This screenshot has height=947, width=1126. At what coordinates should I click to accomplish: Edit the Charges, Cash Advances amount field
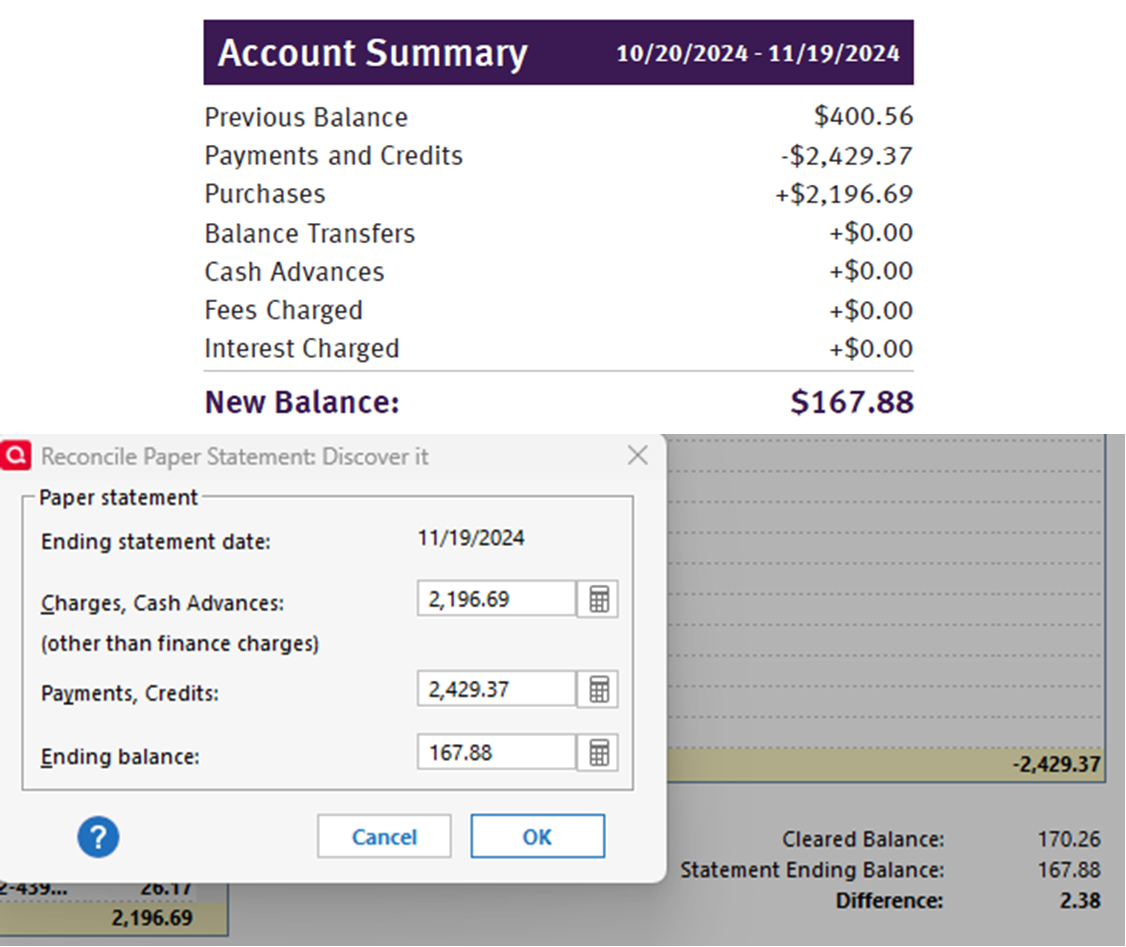click(x=496, y=599)
